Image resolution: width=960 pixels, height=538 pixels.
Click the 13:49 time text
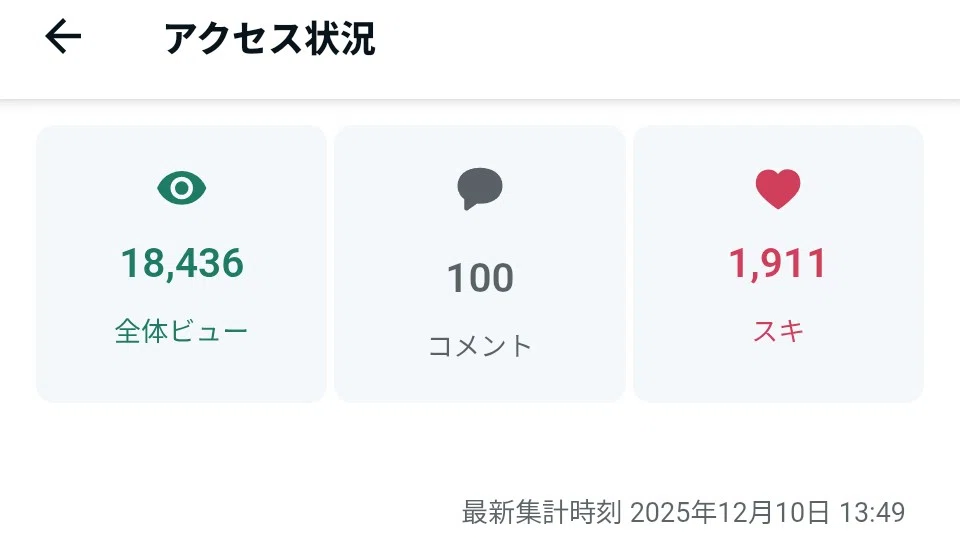point(872,512)
